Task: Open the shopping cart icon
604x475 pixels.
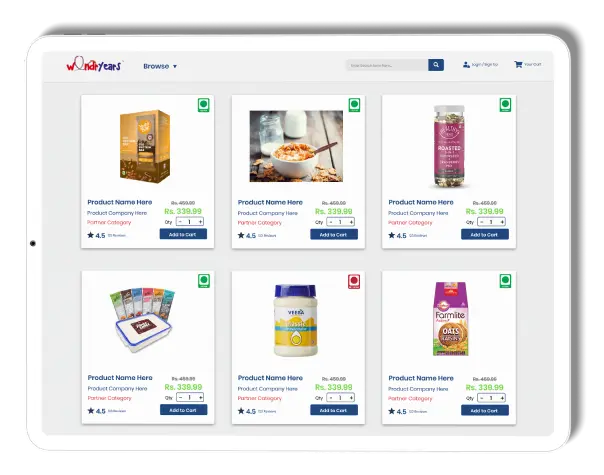Action: tap(518, 64)
